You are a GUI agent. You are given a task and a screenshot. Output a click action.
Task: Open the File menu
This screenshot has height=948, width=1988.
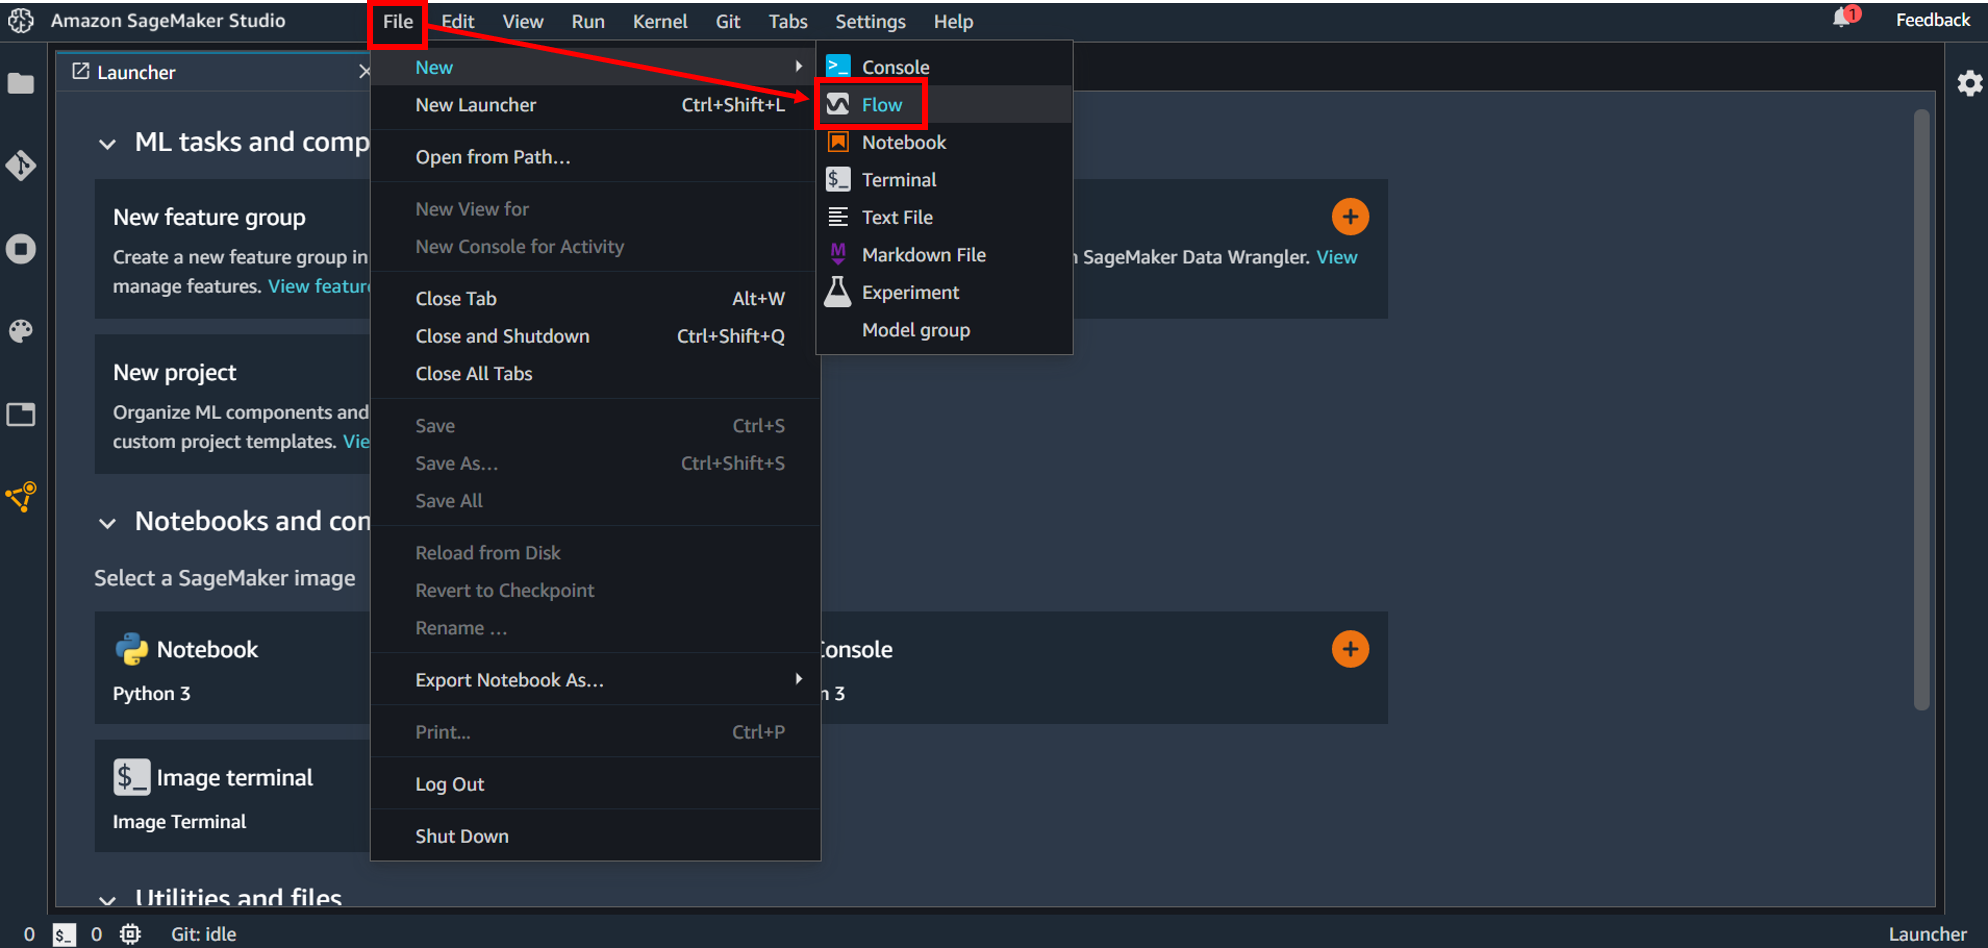click(398, 21)
